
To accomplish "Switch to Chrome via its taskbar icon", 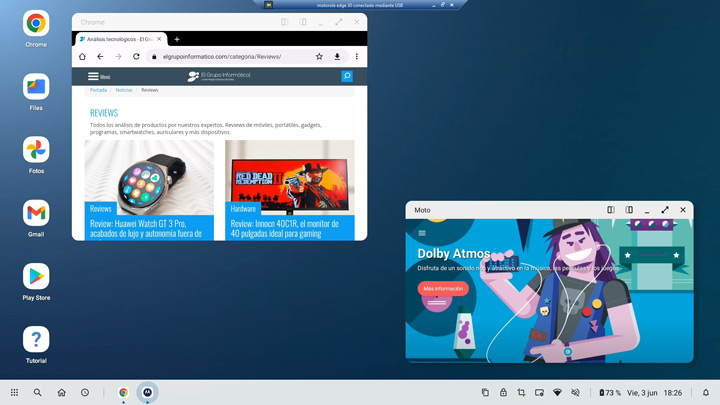I will pyautogui.click(x=123, y=393).
